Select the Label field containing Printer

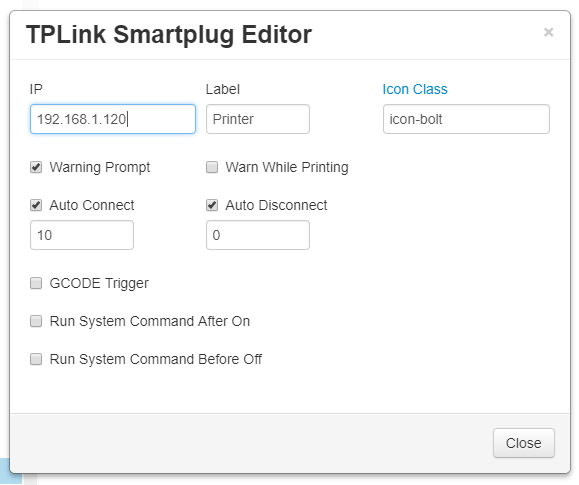pyautogui.click(x=258, y=119)
